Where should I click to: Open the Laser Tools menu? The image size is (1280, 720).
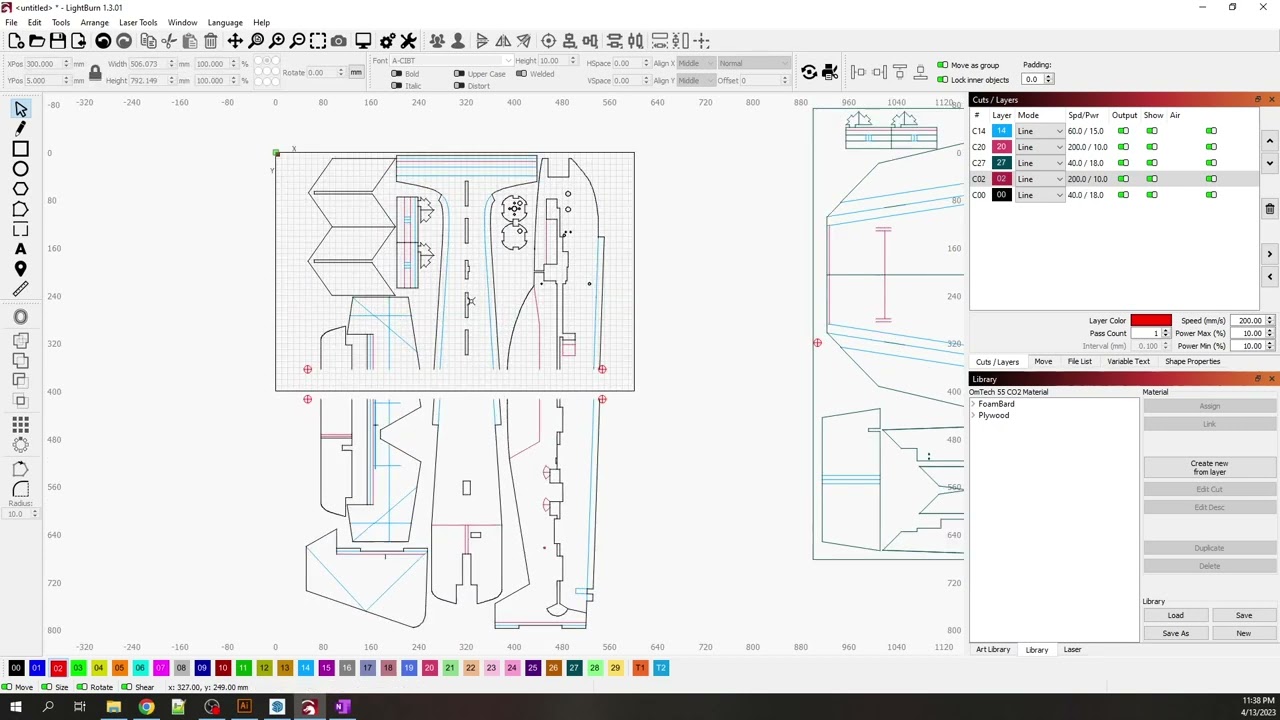tap(138, 22)
